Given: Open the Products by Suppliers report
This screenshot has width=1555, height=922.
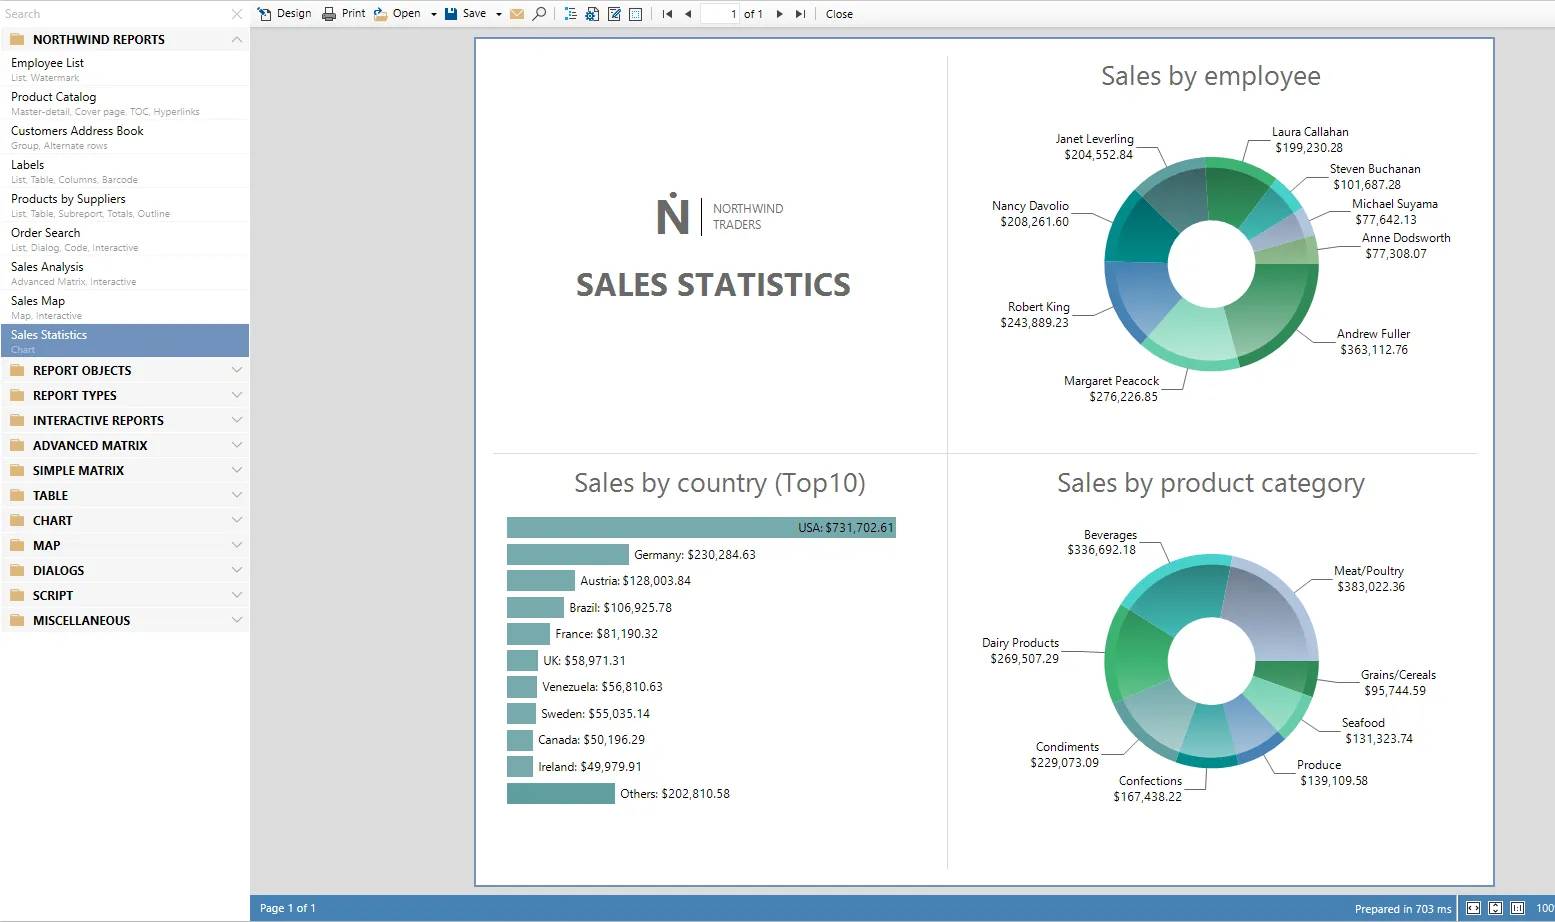Looking at the screenshot, I should pos(125,205).
